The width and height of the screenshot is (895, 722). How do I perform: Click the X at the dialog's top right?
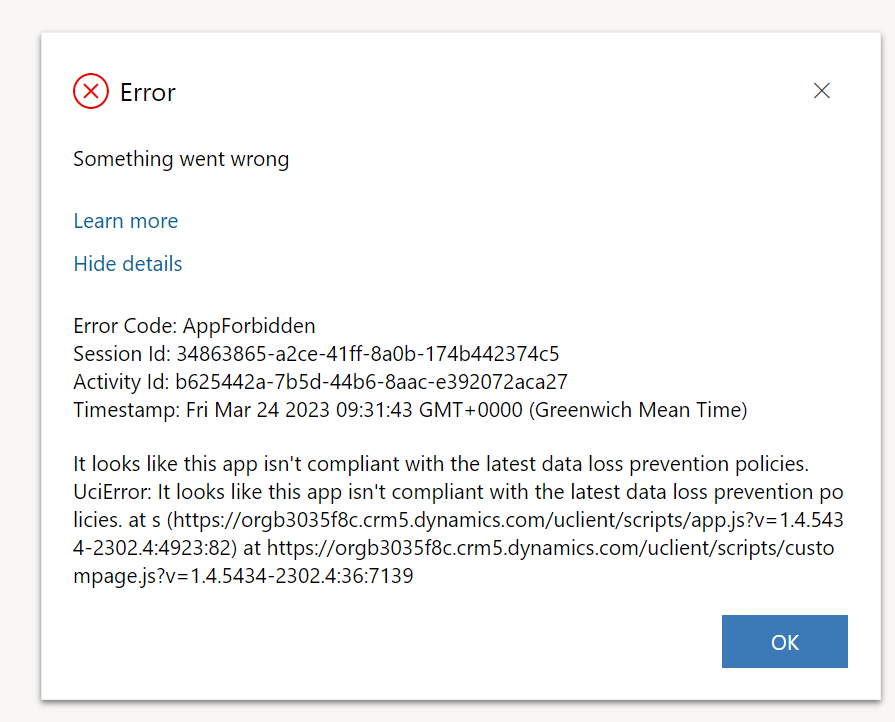[x=821, y=90]
